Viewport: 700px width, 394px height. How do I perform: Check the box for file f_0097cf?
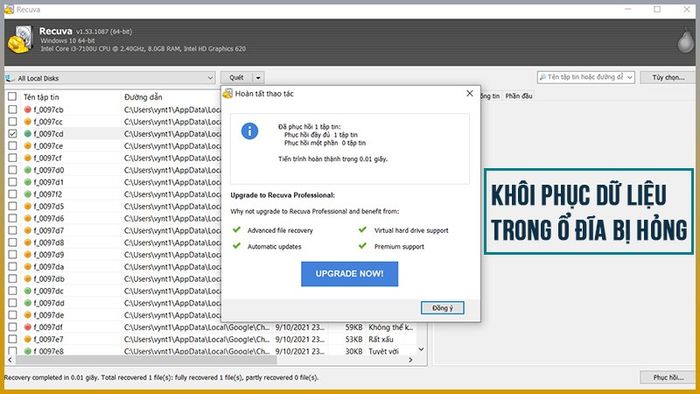12,158
